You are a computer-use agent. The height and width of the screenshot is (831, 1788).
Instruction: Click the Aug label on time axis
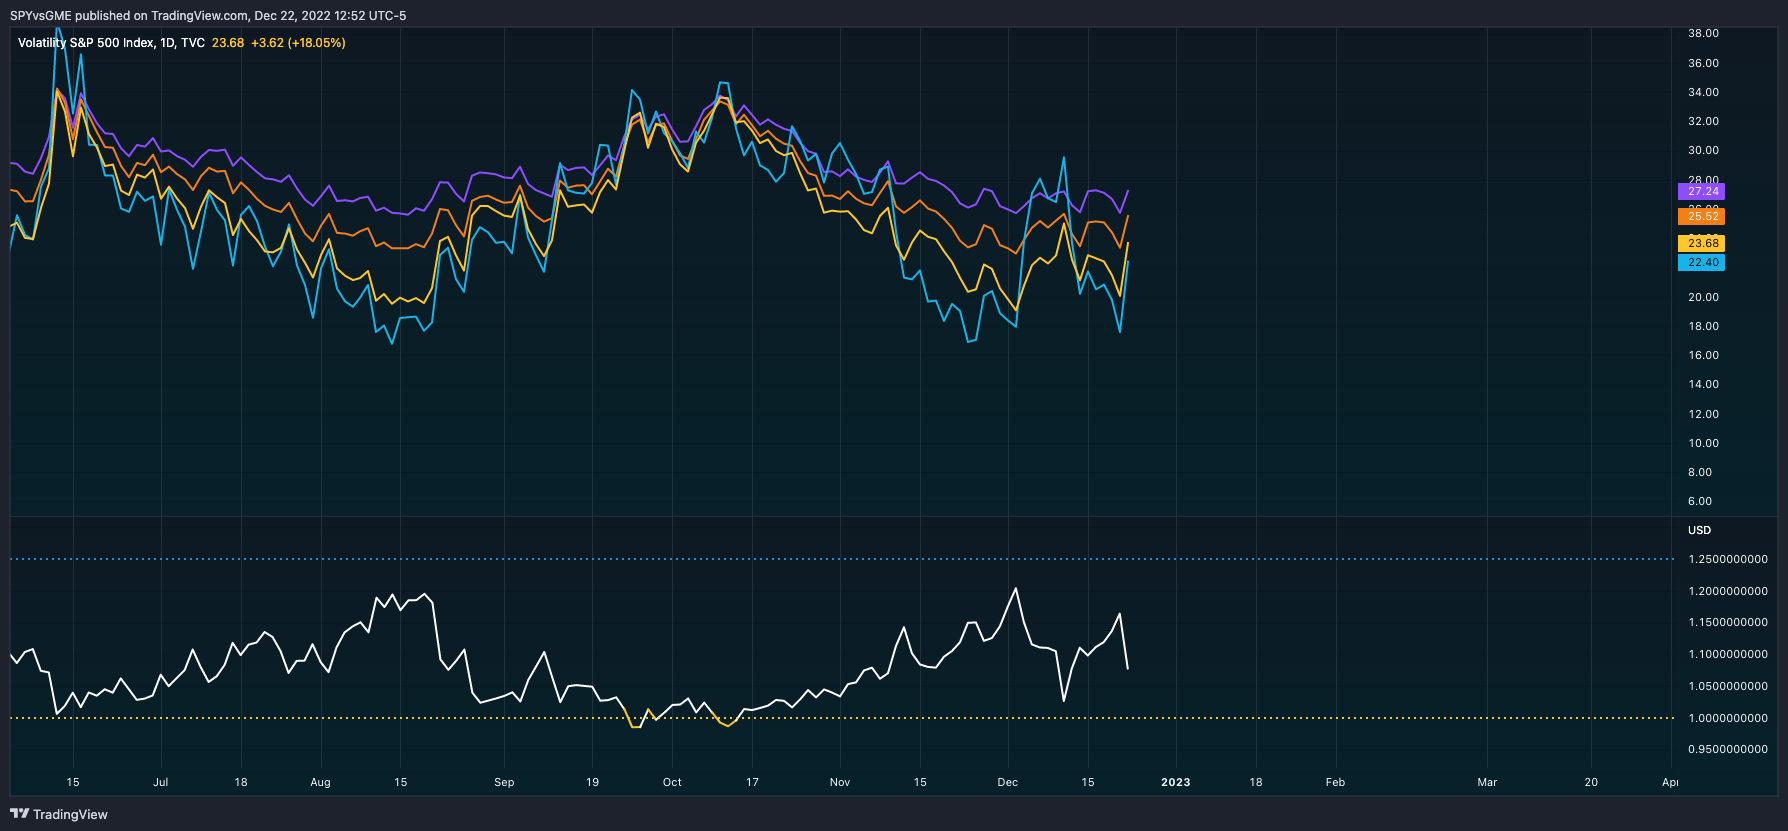click(x=320, y=782)
